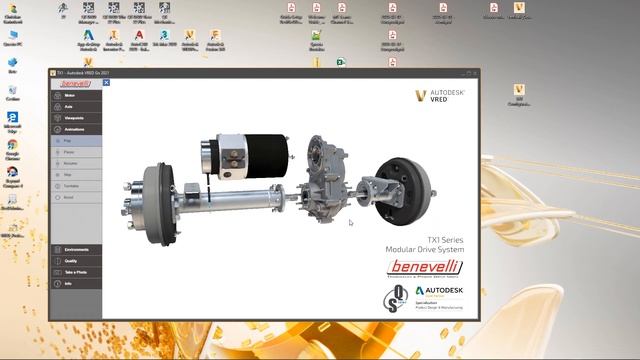
Task: Click the VRED window title bar icon
Action: [x=53, y=73]
